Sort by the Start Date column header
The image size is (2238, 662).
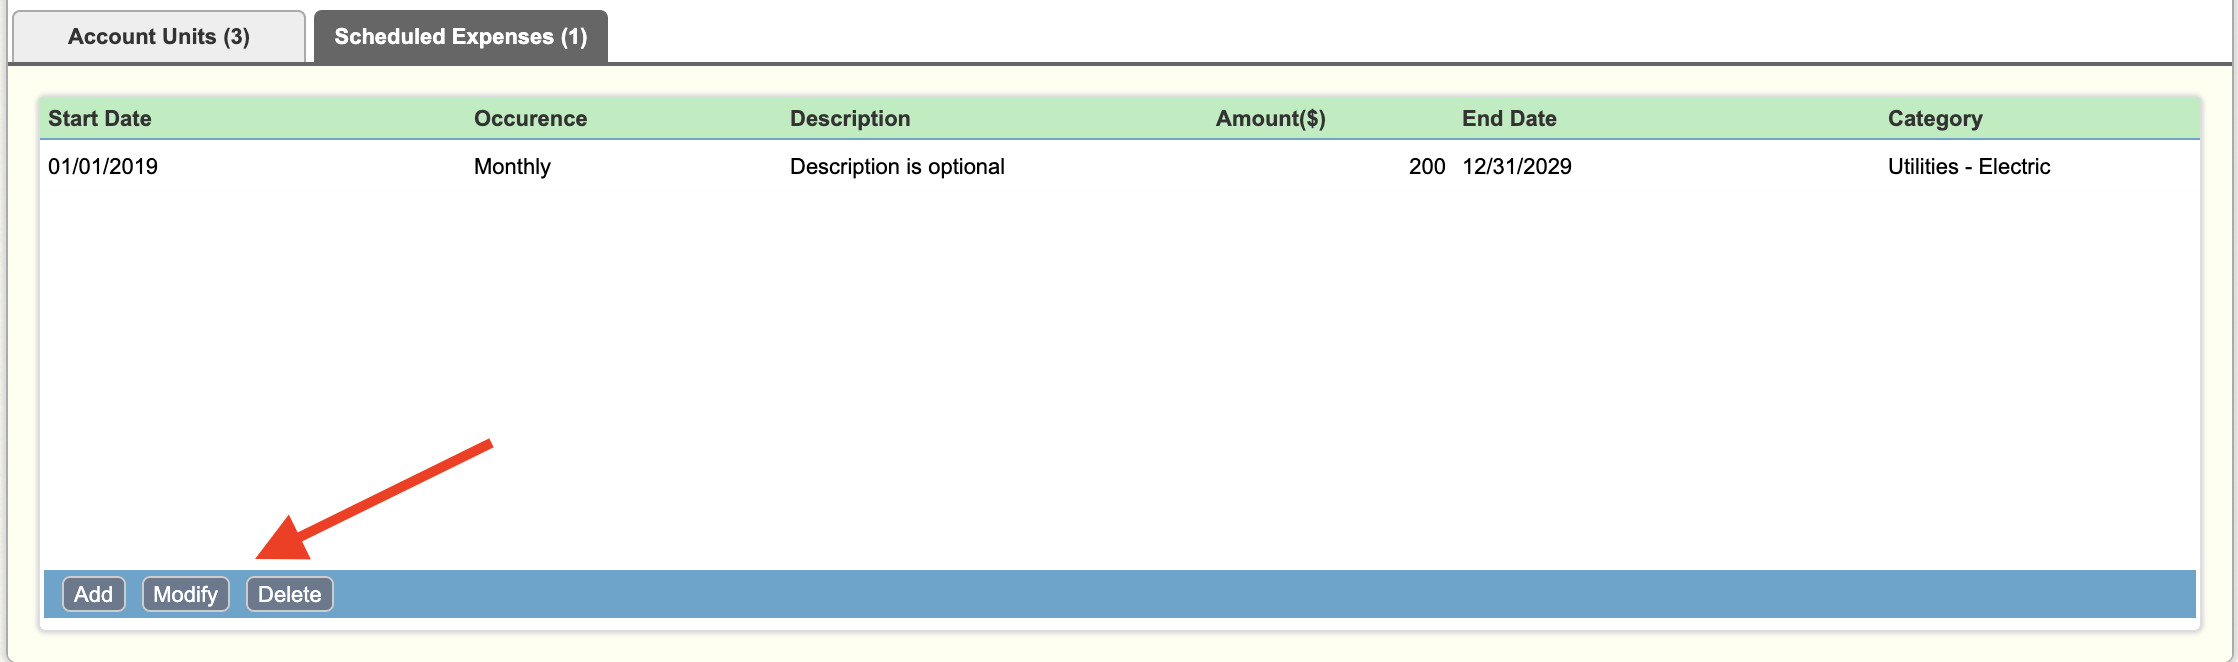(x=100, y=118)
